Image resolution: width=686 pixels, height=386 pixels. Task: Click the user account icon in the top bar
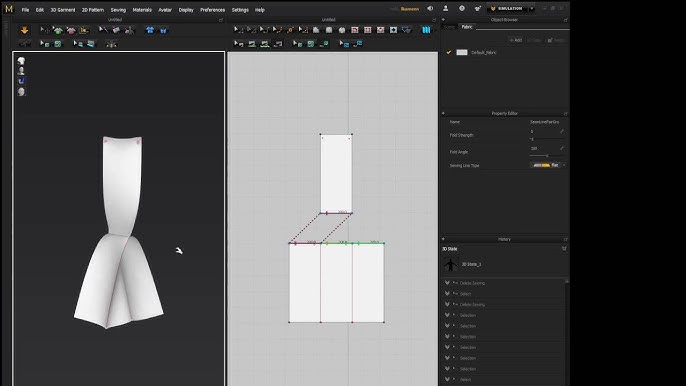(445, 8)
